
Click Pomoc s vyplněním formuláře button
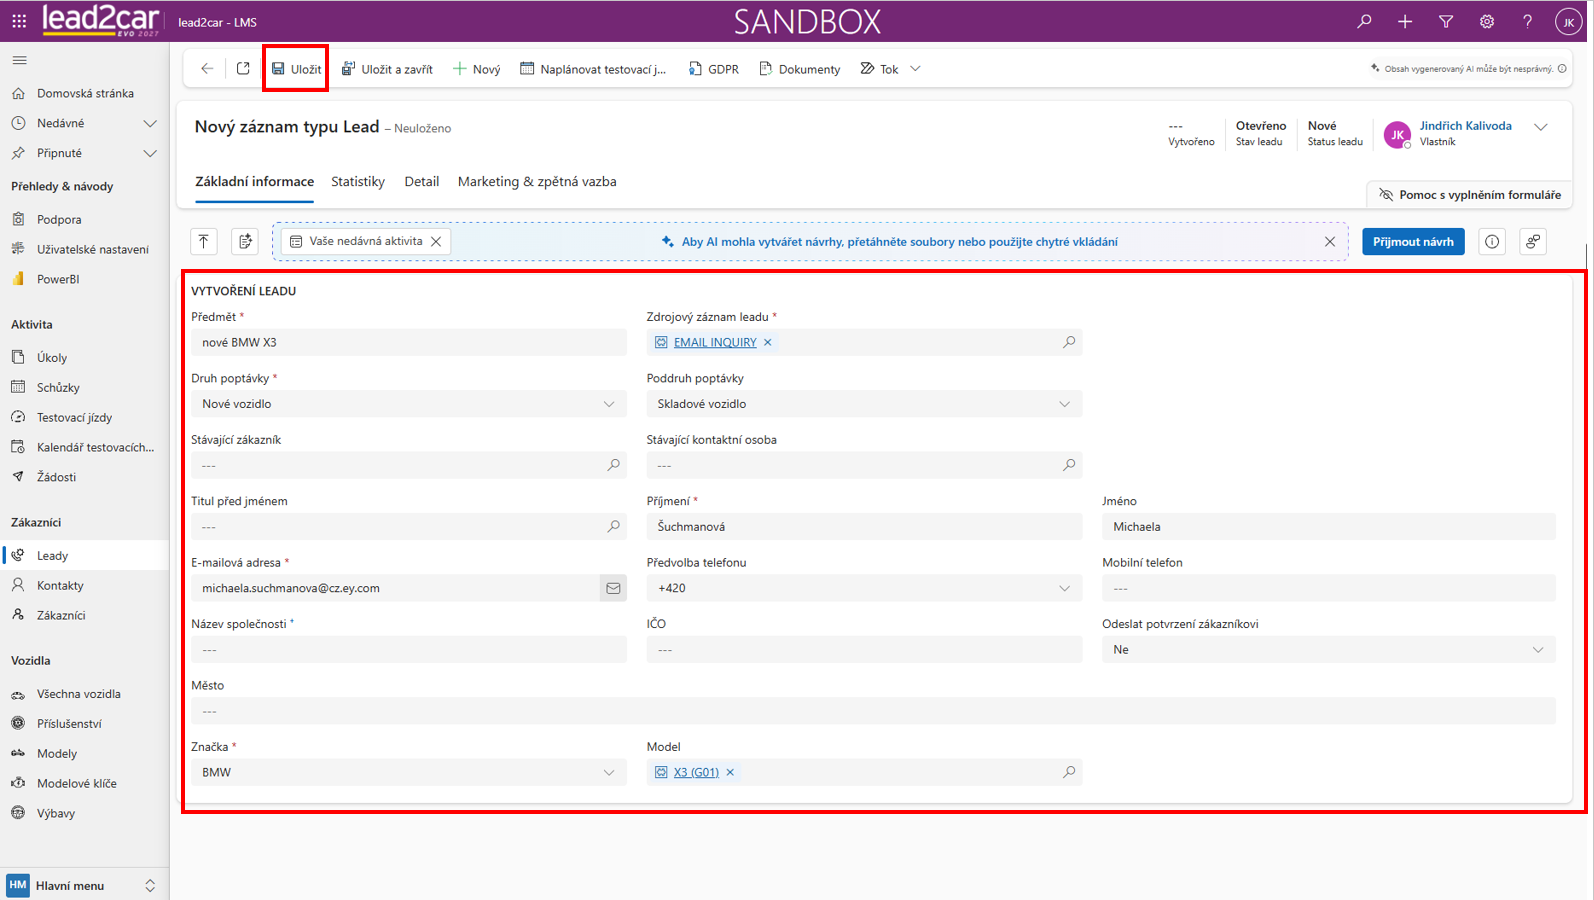(1469, 195)
